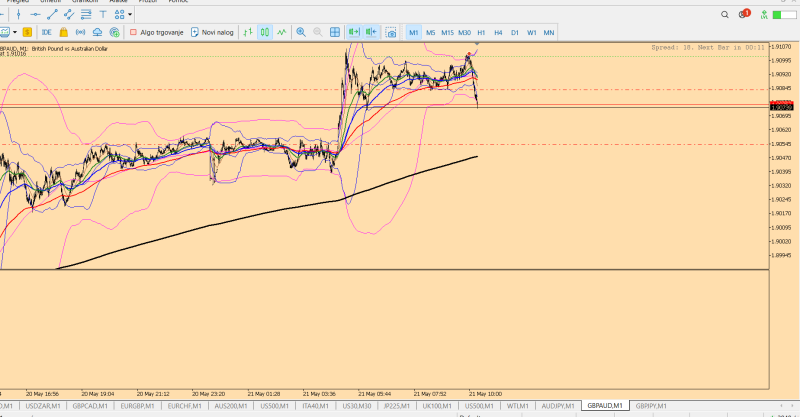Select the MN timeframe

(x=548, y=32)
